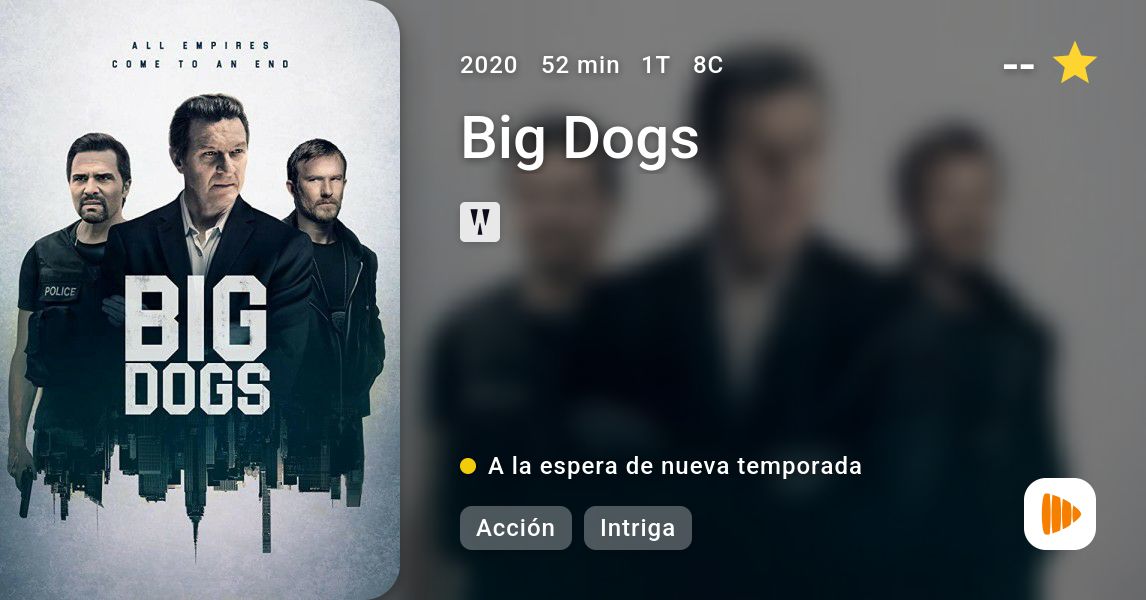1146x600 pixels.
Task: Click the double-dash rating placeholder
Action: 1019,67
